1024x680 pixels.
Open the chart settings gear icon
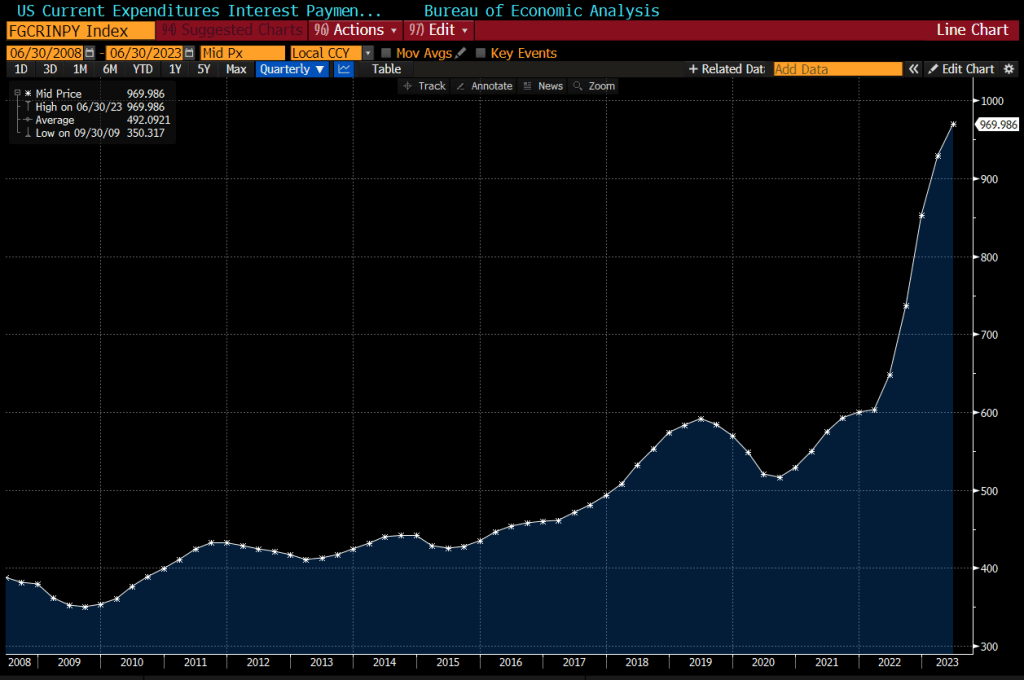point(1008,69)
